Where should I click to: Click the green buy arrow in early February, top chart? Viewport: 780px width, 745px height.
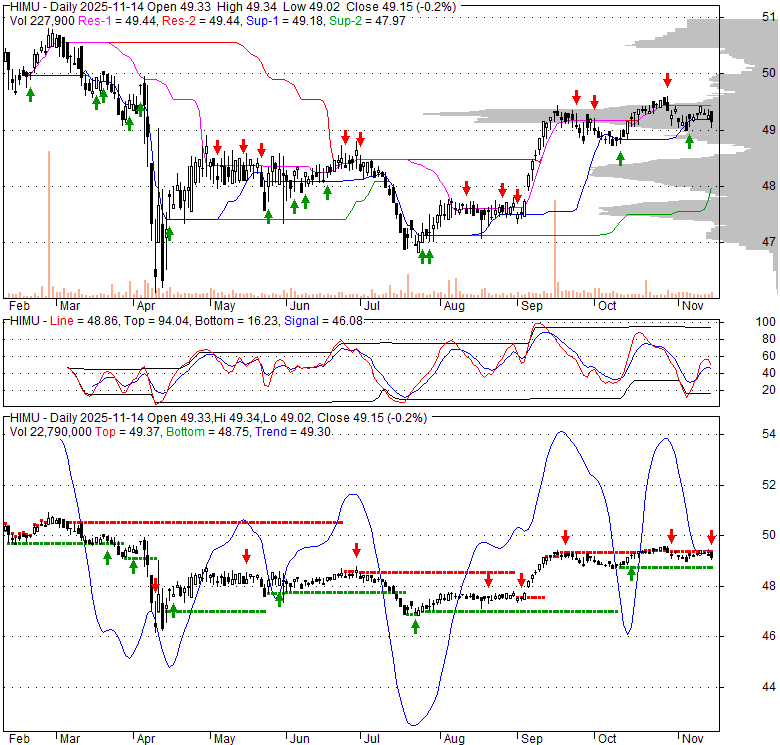(x=30, y=94)
